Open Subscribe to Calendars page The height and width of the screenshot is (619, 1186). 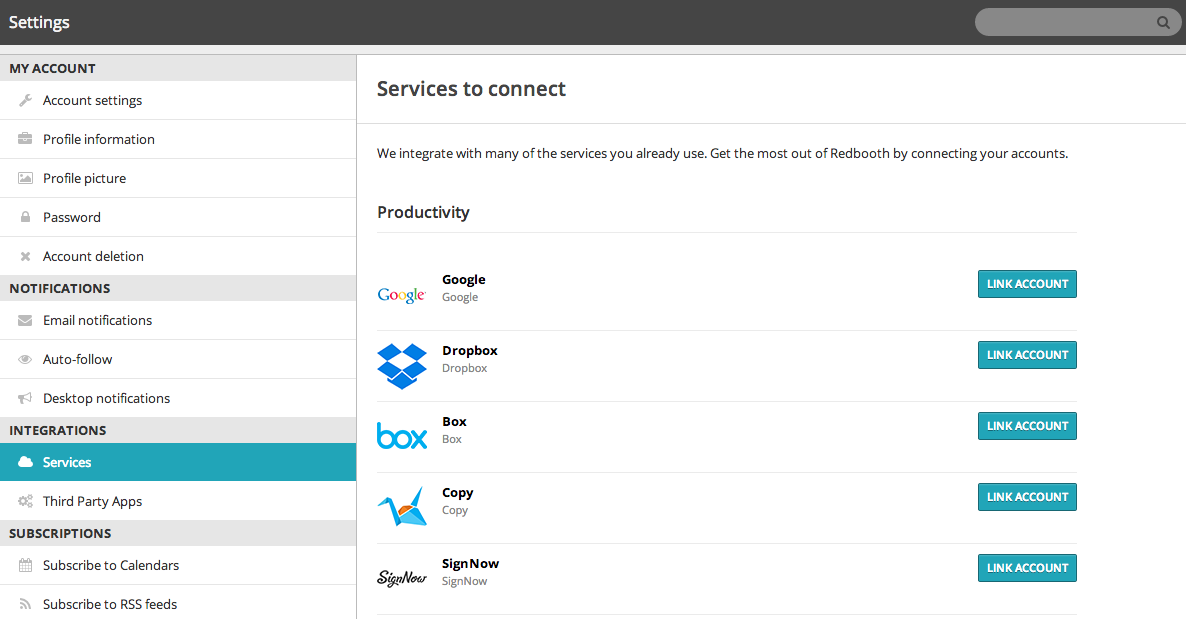click(x=111, y=565)
